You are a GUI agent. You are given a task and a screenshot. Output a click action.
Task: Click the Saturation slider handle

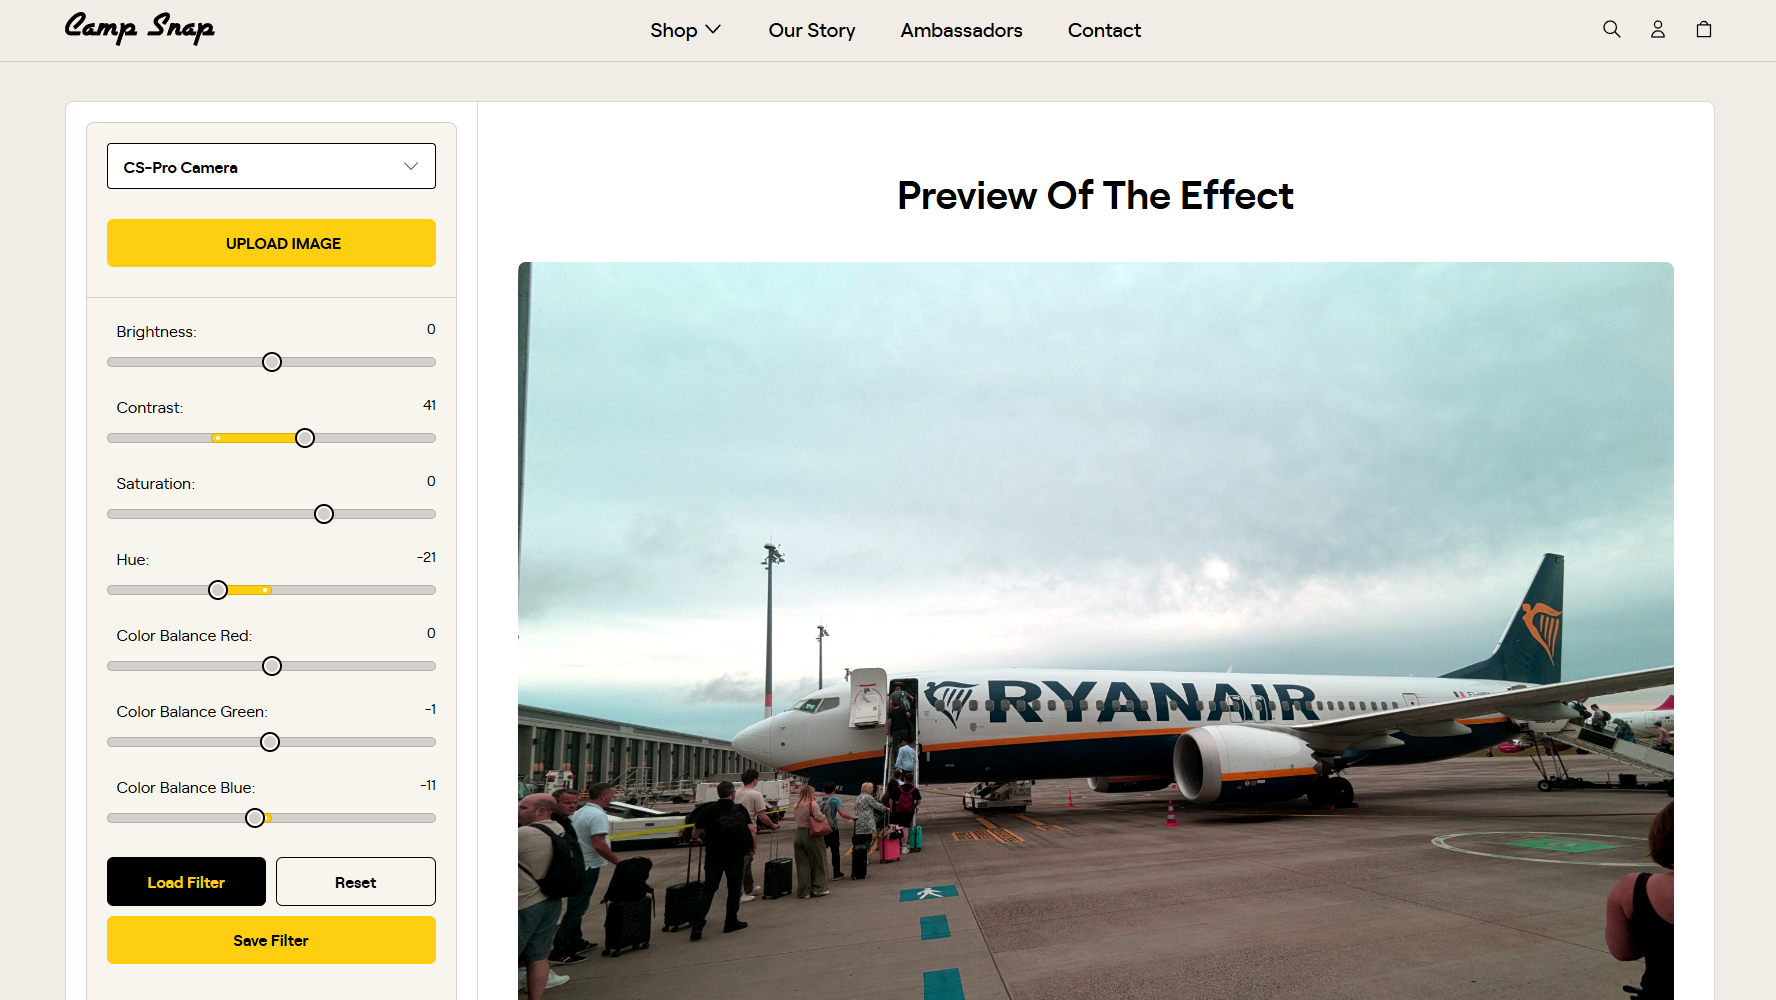(324, 514)
